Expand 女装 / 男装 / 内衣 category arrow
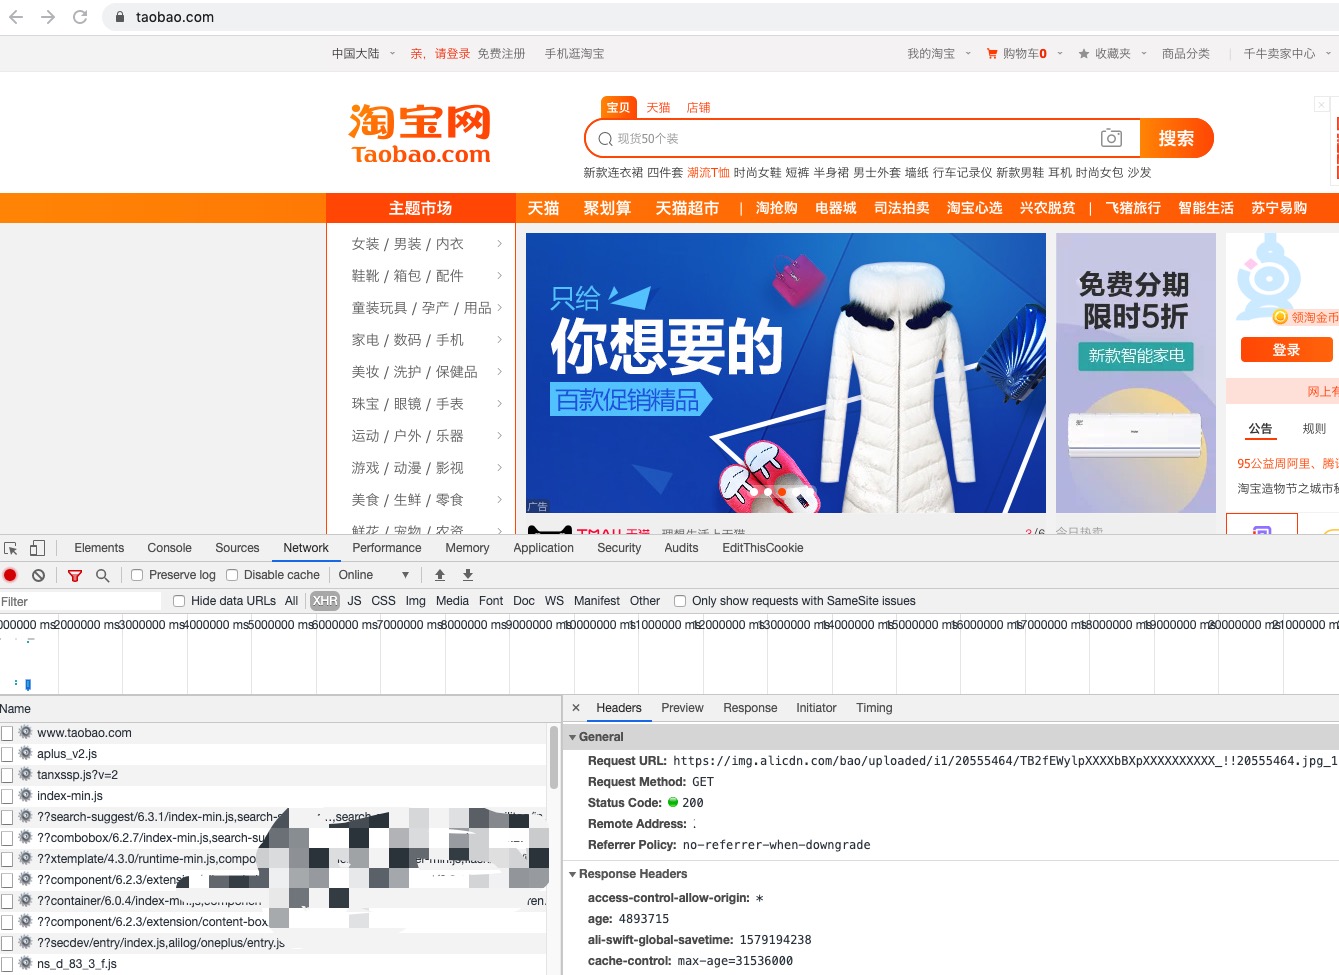Screen dimensions: 1339x975 pos(499,244)
